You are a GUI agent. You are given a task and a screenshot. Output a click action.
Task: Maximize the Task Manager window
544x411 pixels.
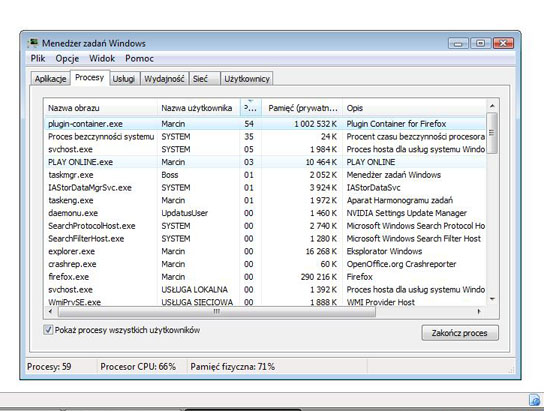click(x=481, y=43)
